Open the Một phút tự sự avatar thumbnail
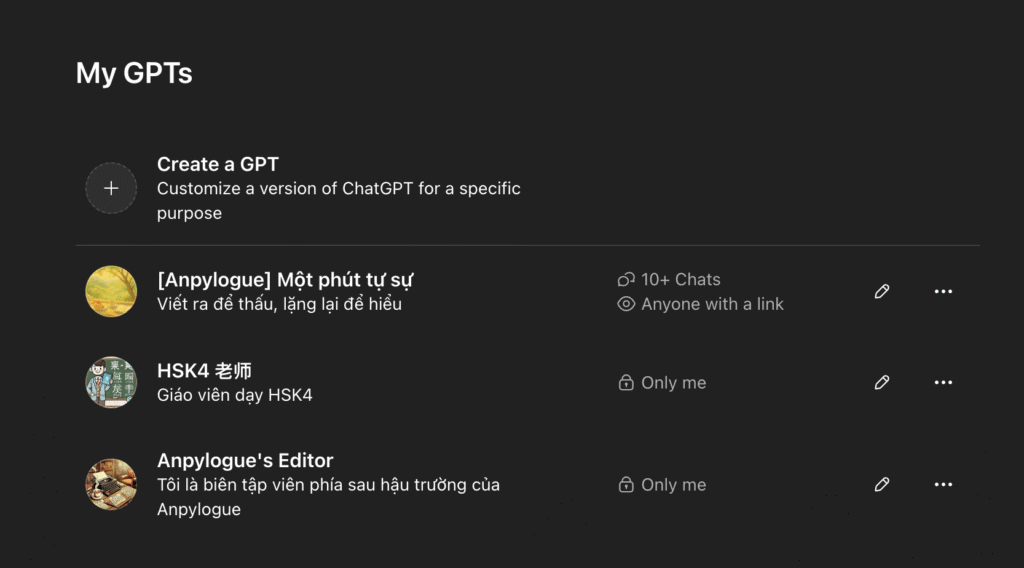The height and width of the screenshot is (568, 1024). point(111,291)
